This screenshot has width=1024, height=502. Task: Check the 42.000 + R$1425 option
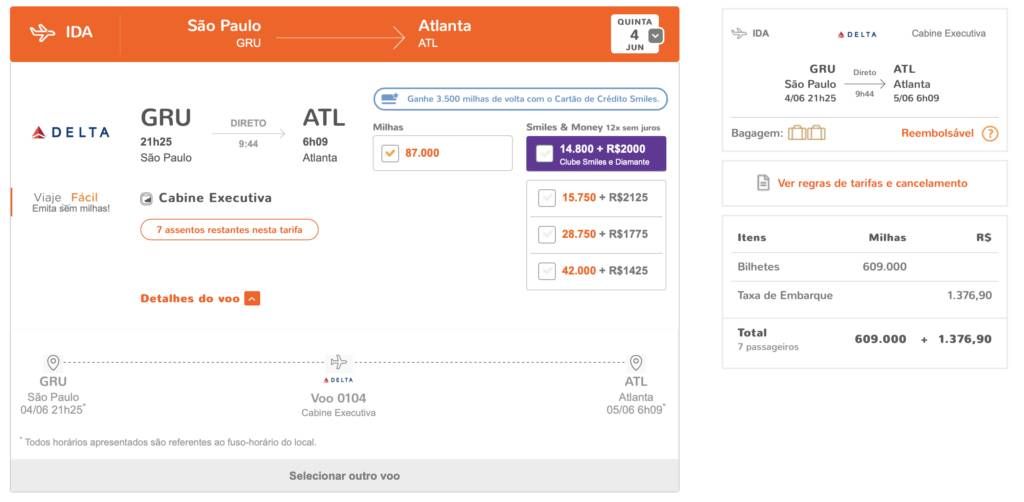547,271
